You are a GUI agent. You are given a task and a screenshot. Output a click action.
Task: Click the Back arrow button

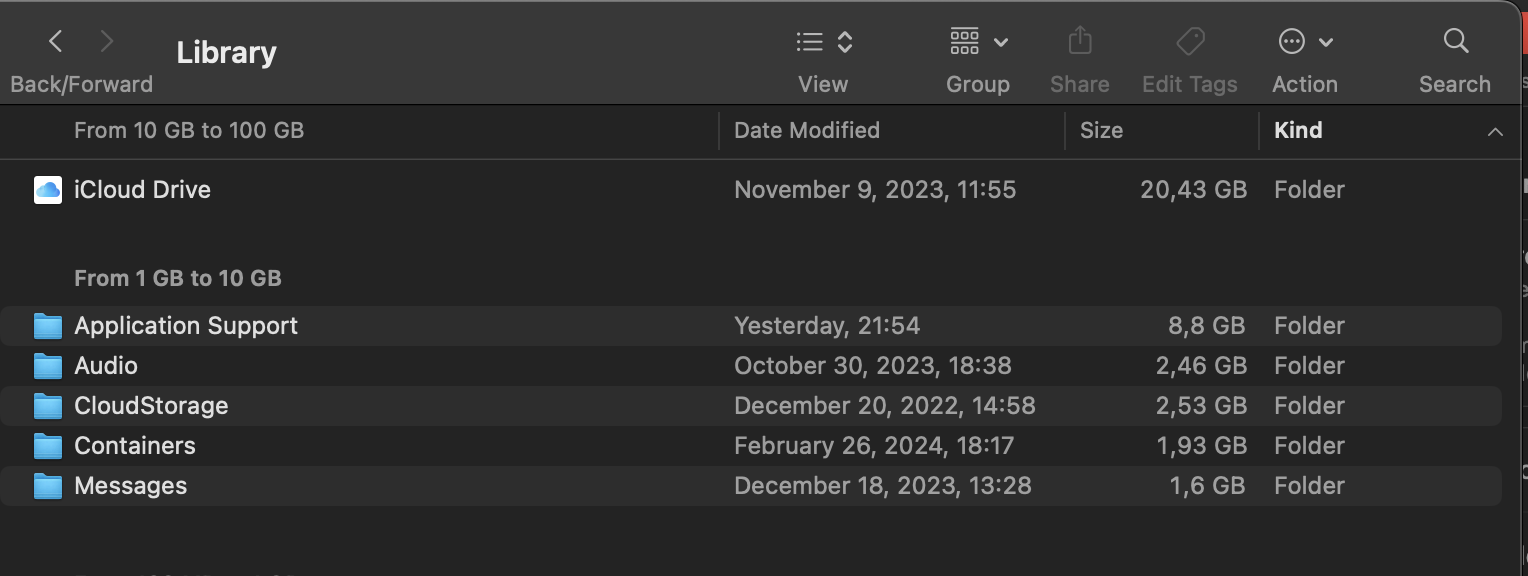(56, 41)
